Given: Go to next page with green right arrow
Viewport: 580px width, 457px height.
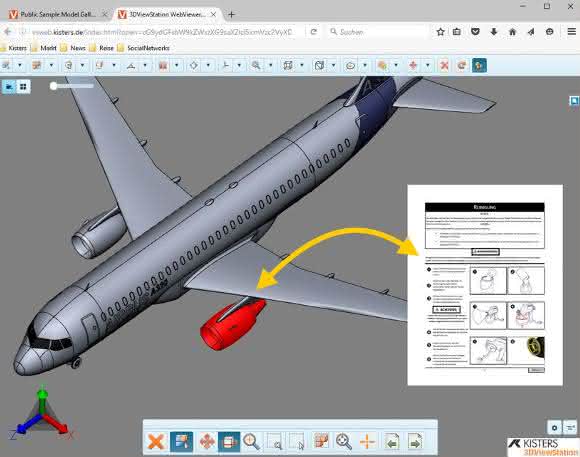Looking at the screenshot, I should [x=415, y=441].
